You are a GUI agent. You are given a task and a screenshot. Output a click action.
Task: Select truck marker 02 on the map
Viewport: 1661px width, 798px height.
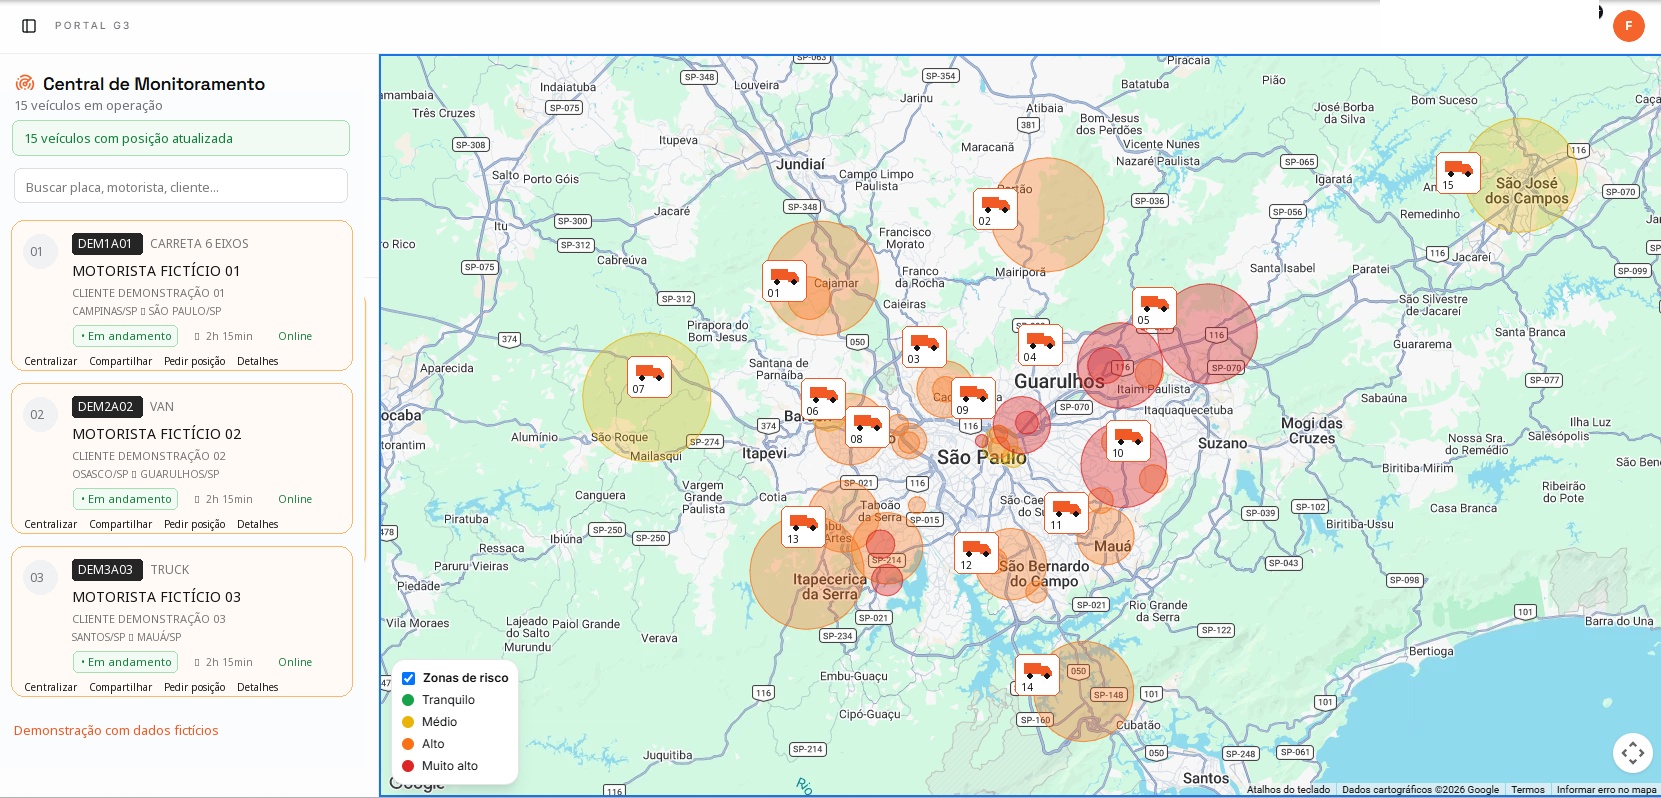[995, 209]
